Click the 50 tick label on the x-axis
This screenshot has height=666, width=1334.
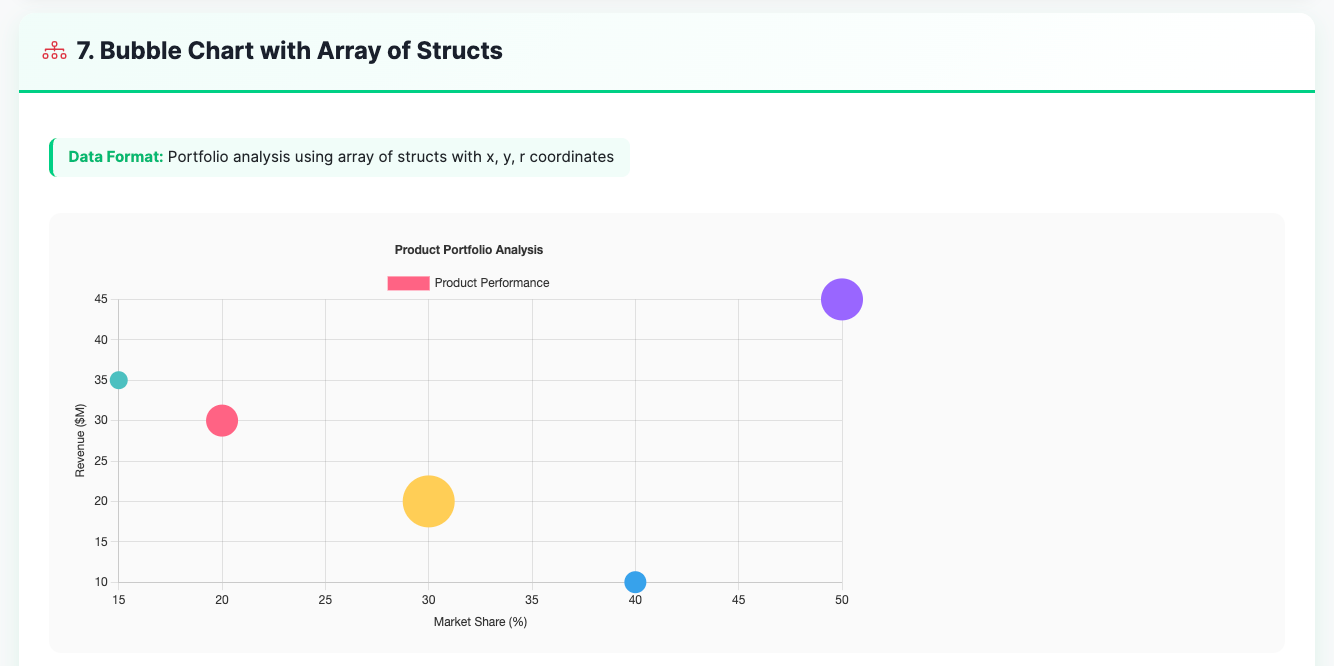pos(841,600)
